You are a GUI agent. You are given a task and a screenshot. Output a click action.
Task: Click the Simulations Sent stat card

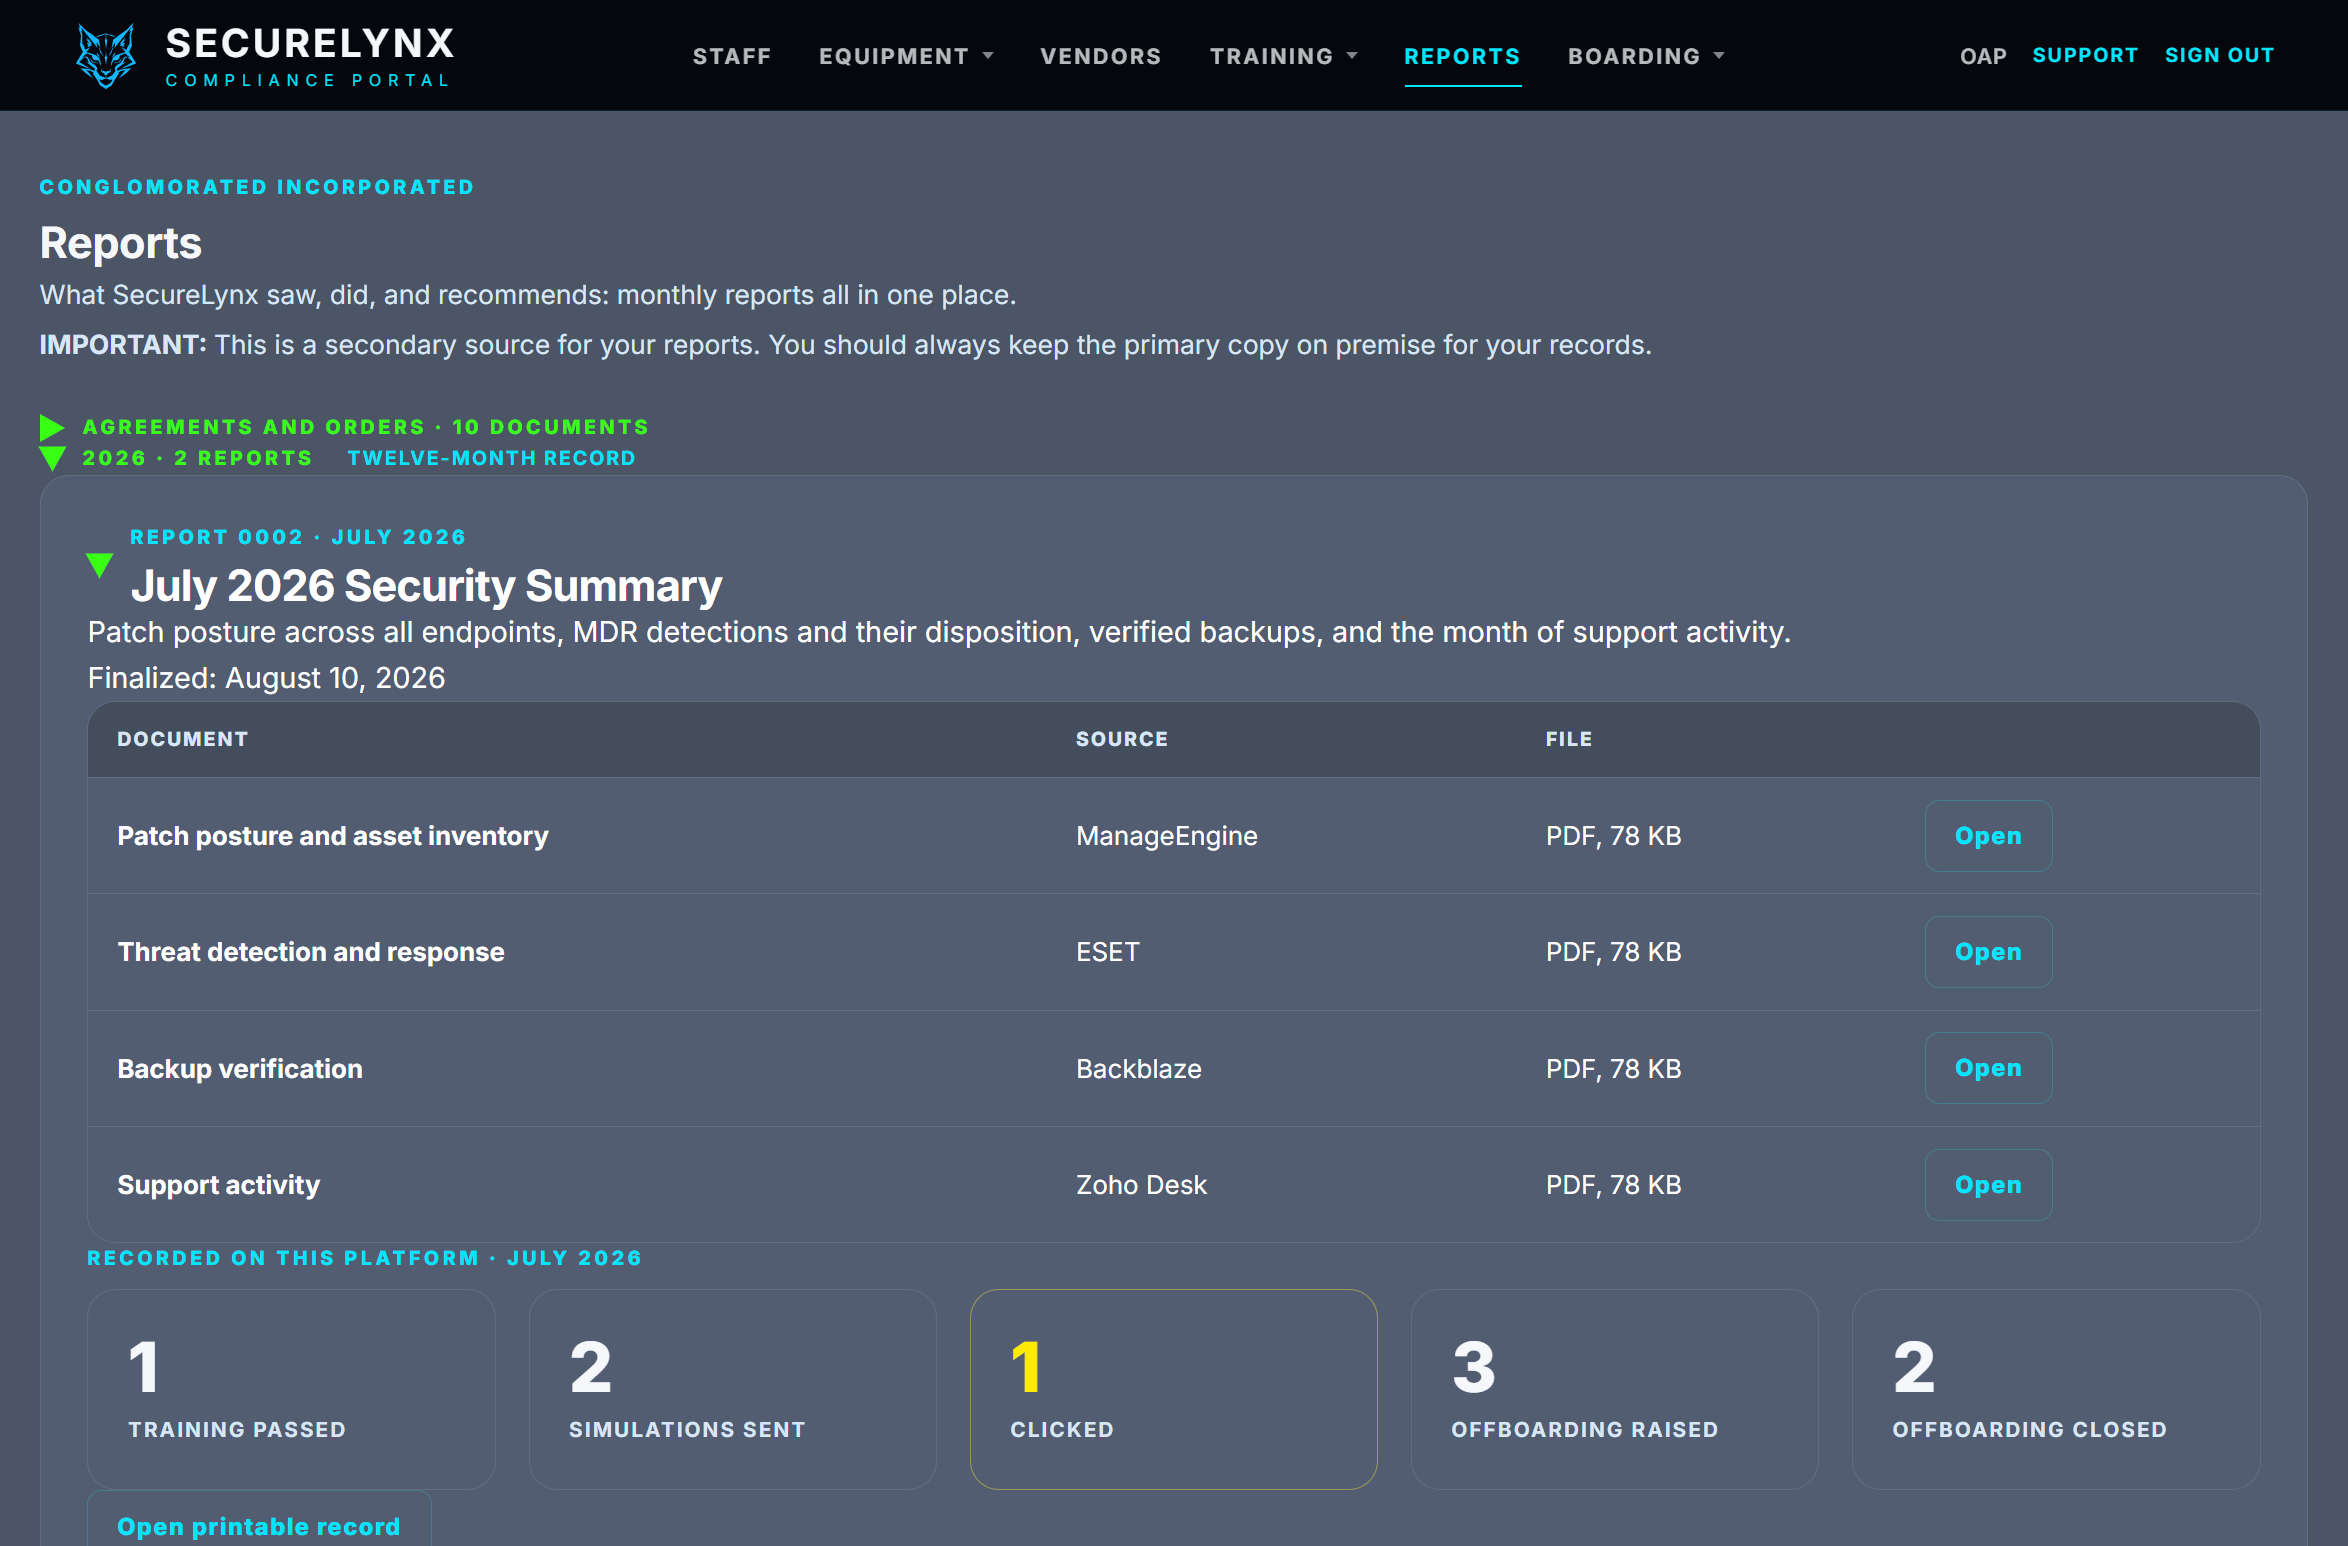733,1389
